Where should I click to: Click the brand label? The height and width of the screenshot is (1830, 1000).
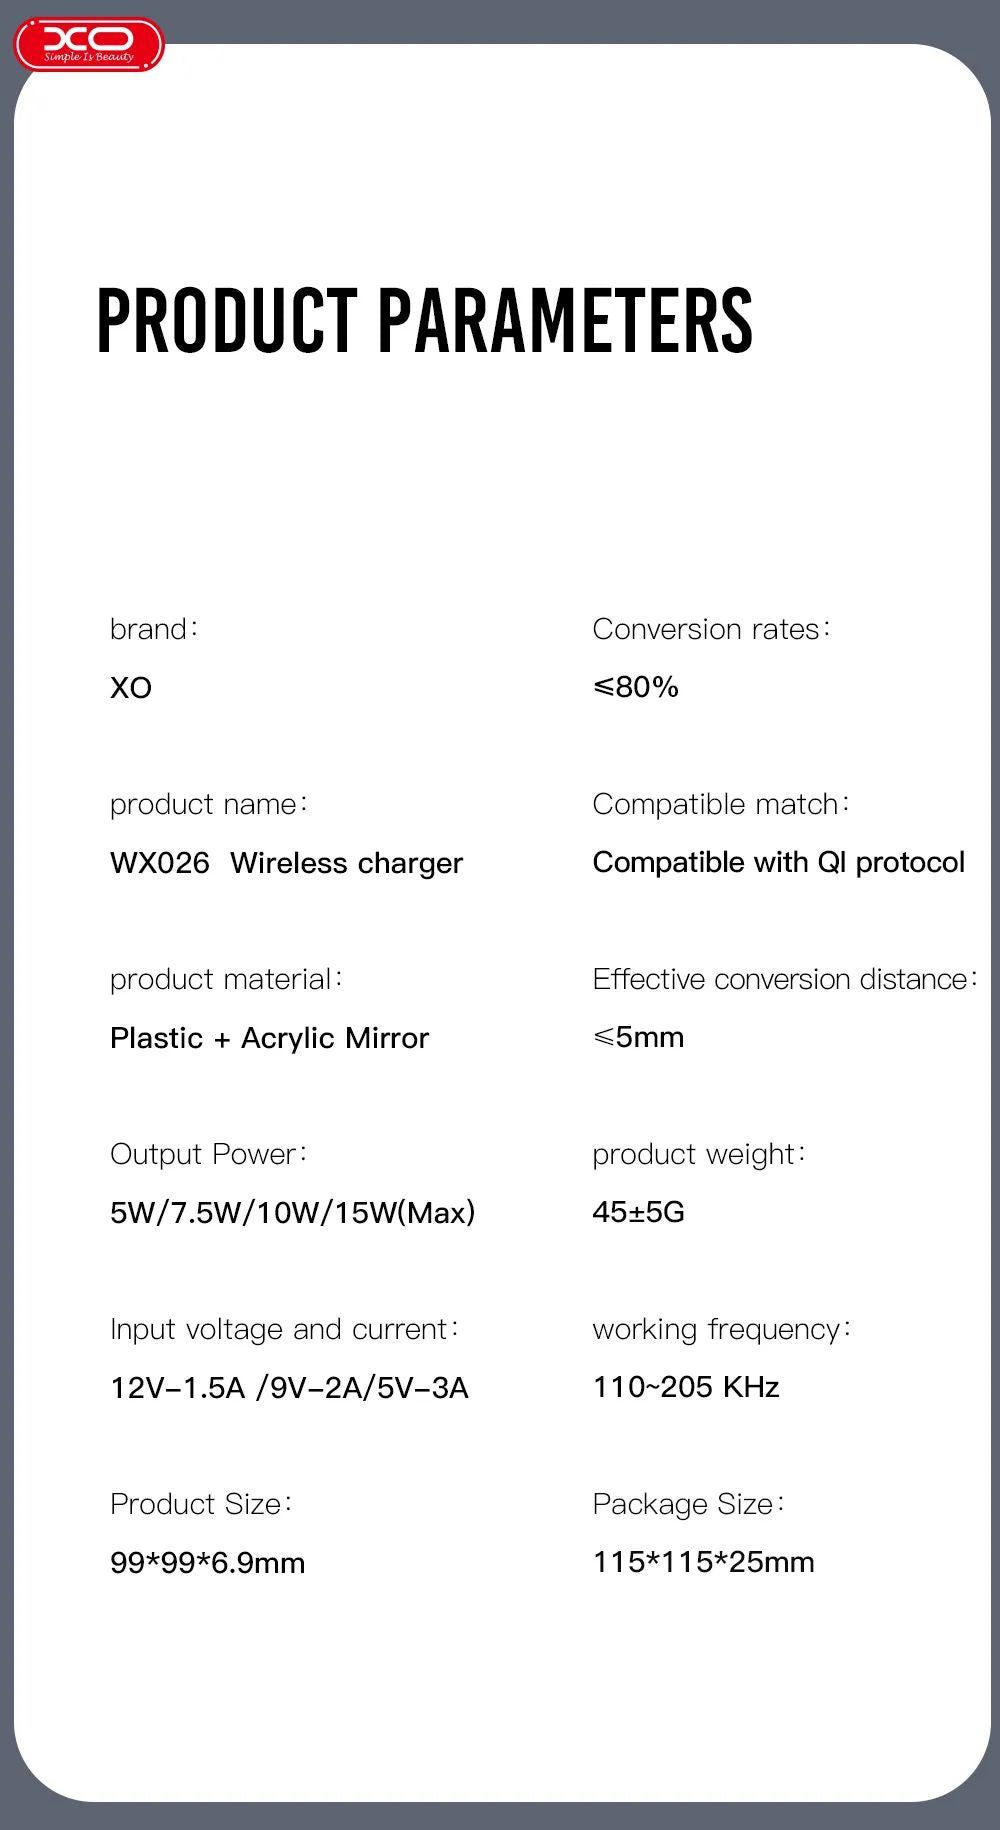point(154,629)
